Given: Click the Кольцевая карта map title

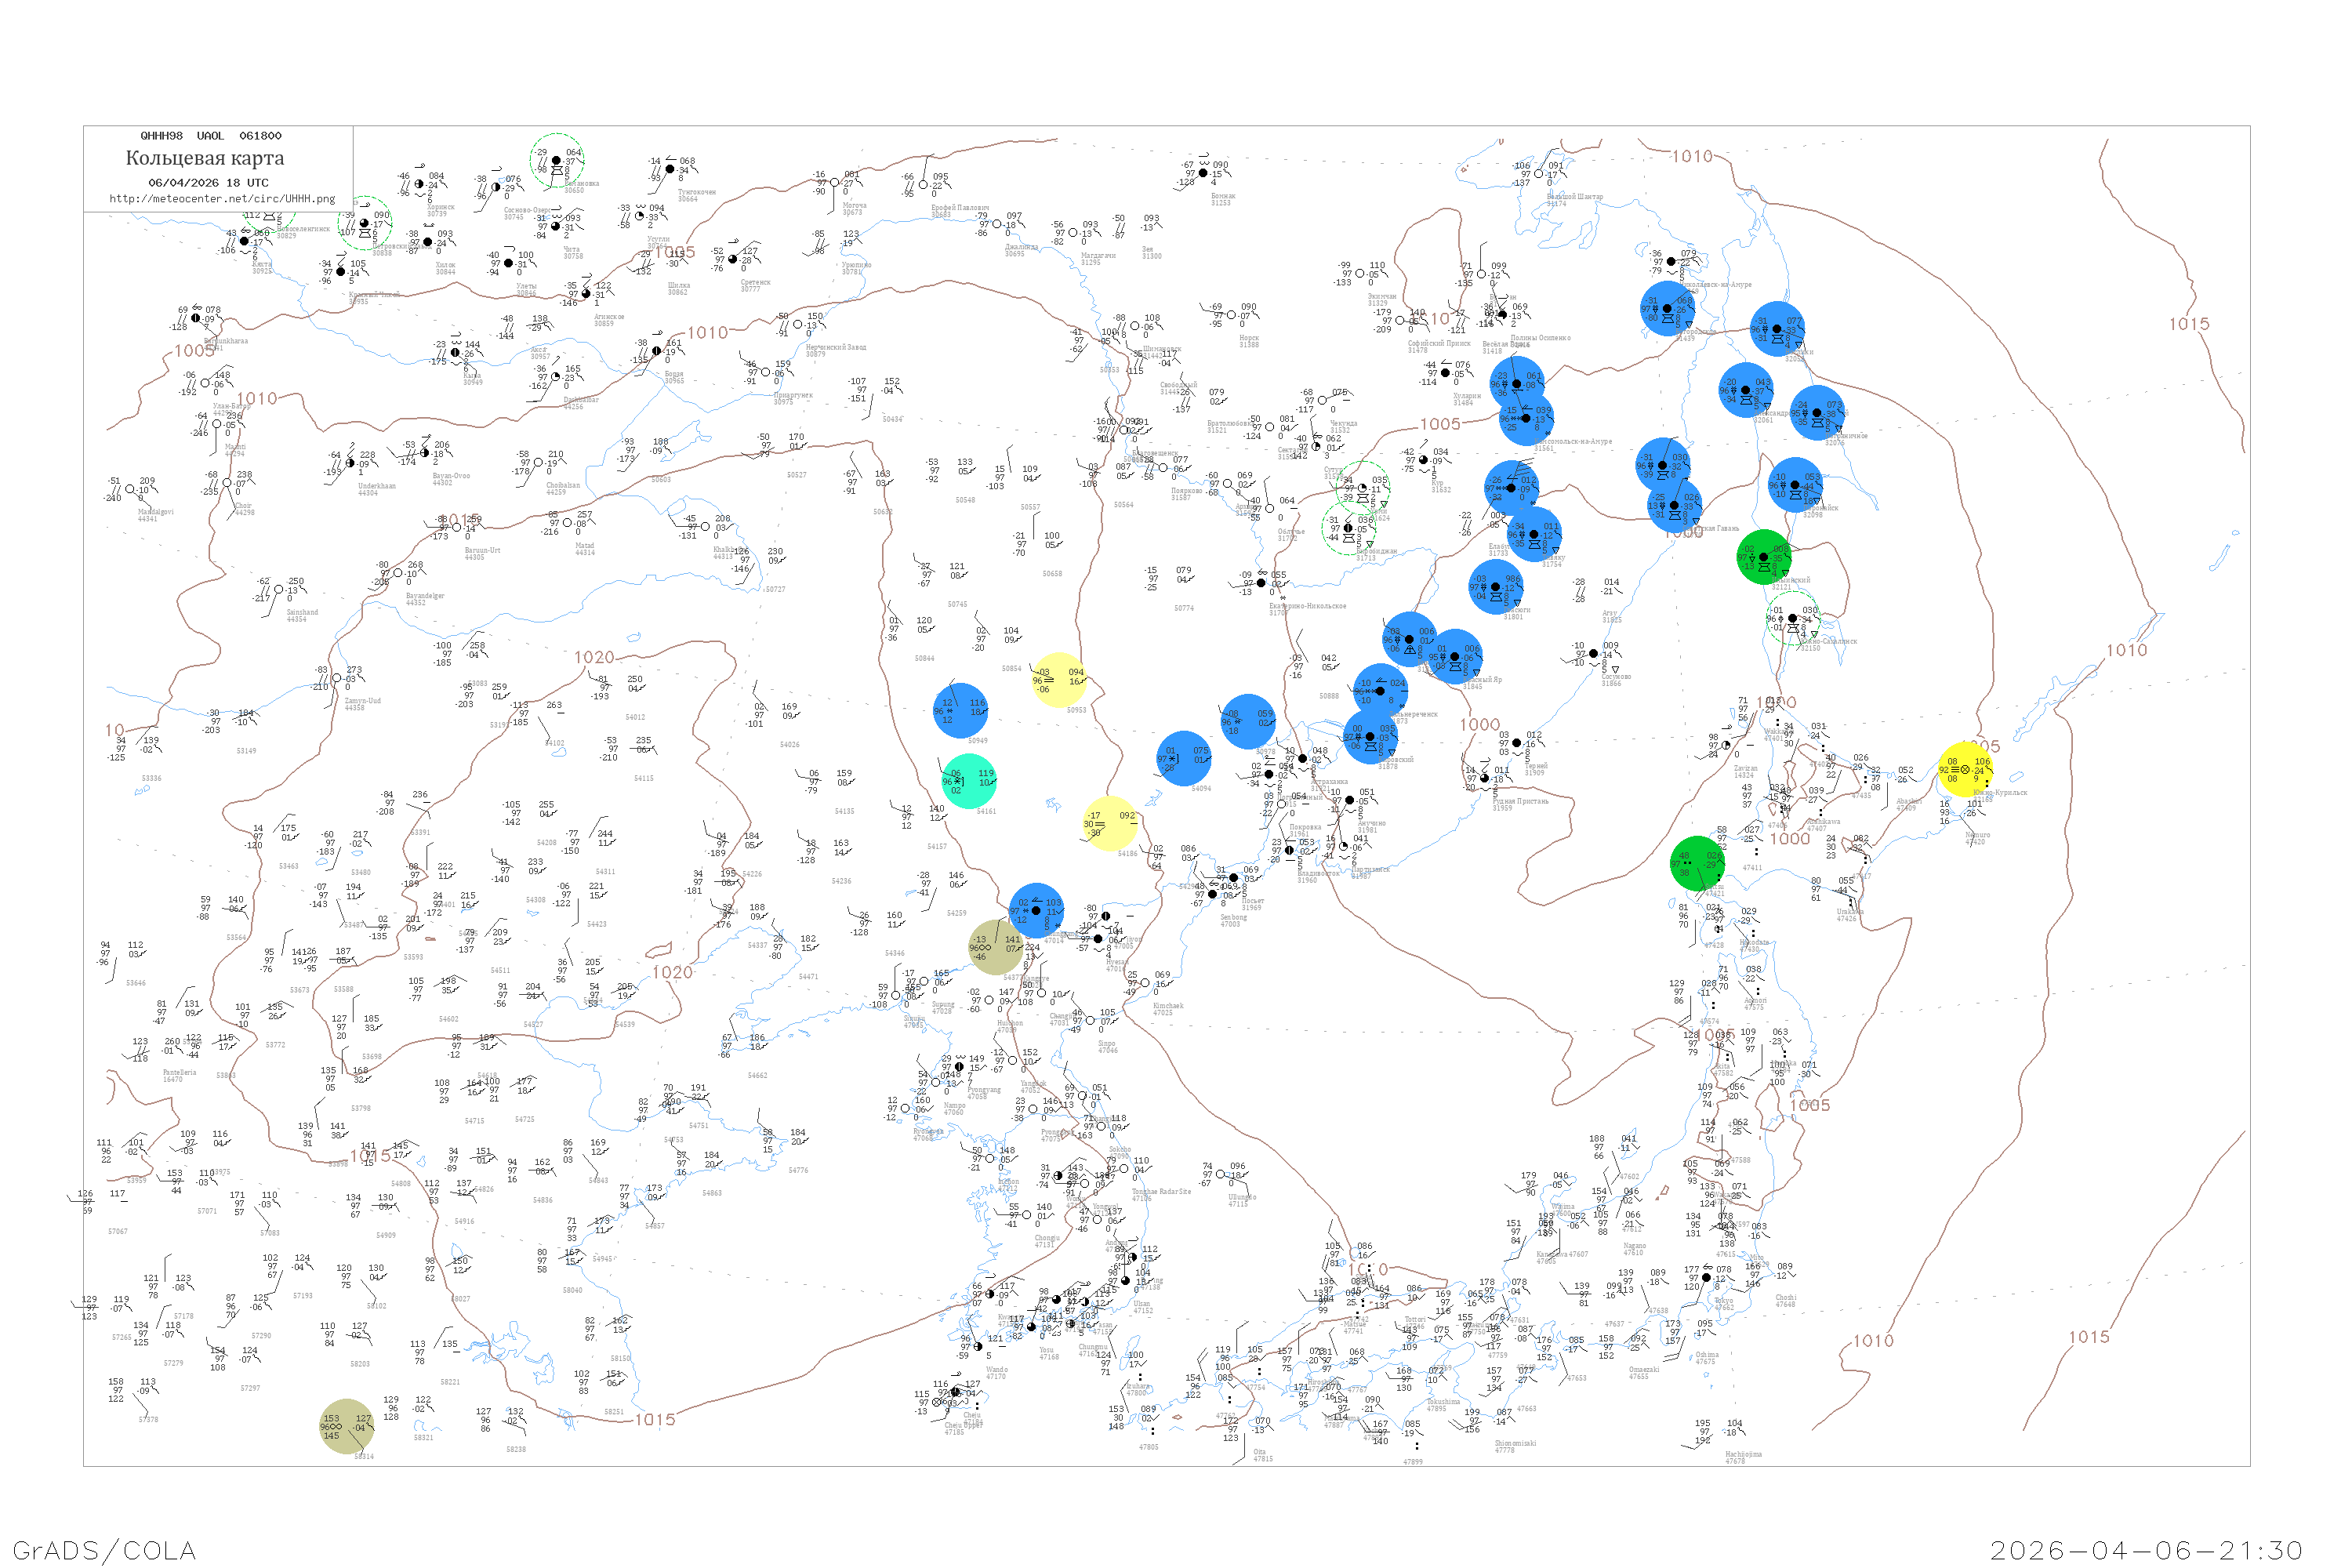Looking at the screenshot, I should pyautogui.click(x=205, y=158).
